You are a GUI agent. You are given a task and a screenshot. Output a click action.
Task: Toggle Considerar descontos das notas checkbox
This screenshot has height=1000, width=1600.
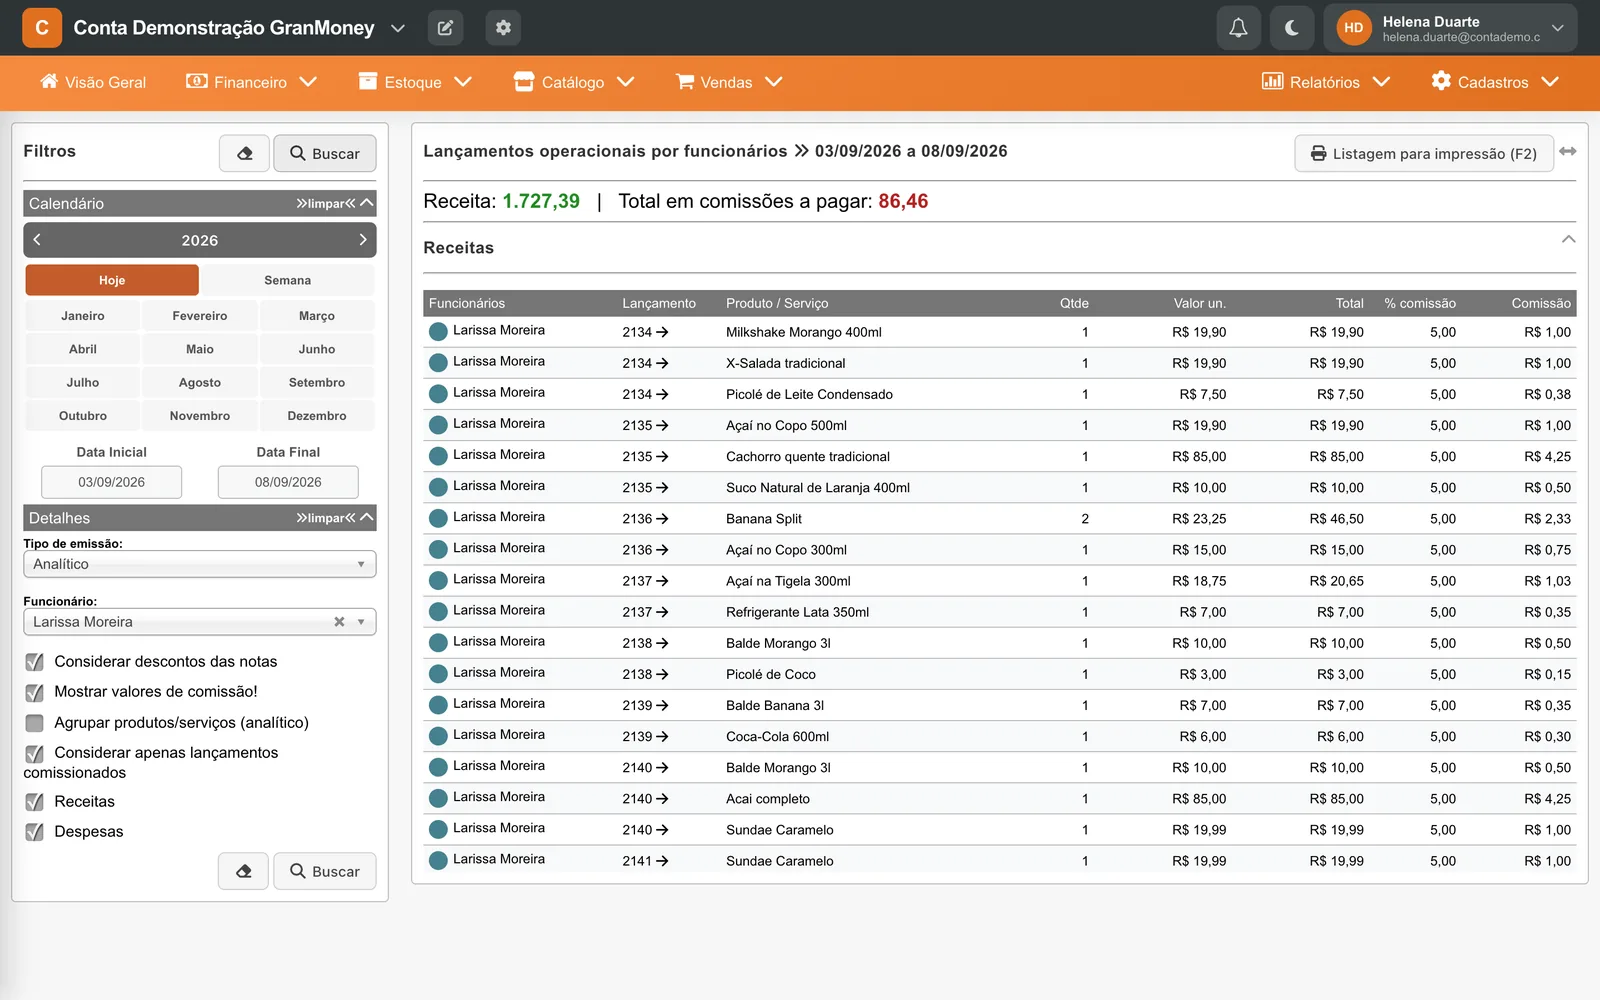pos(34,662)
